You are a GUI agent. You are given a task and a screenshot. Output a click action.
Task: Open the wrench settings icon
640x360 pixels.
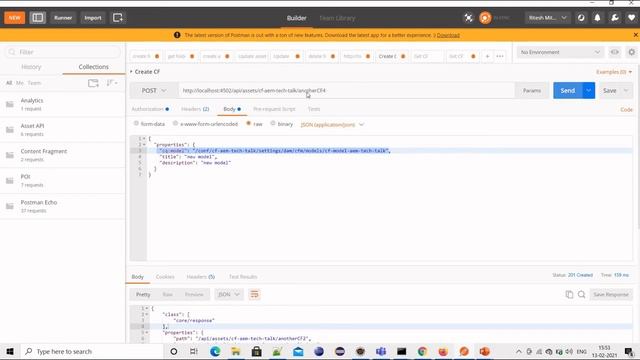615,18
